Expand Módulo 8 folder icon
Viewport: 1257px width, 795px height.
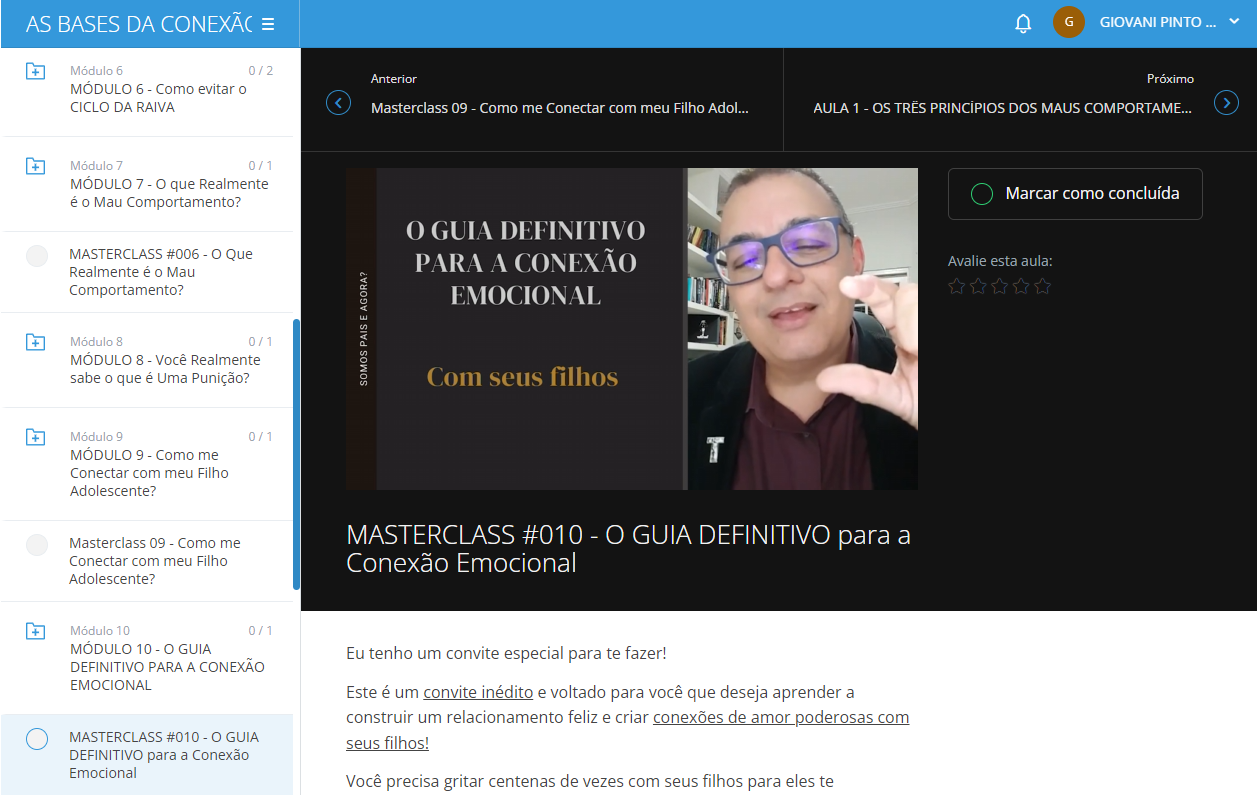point(35,343)
